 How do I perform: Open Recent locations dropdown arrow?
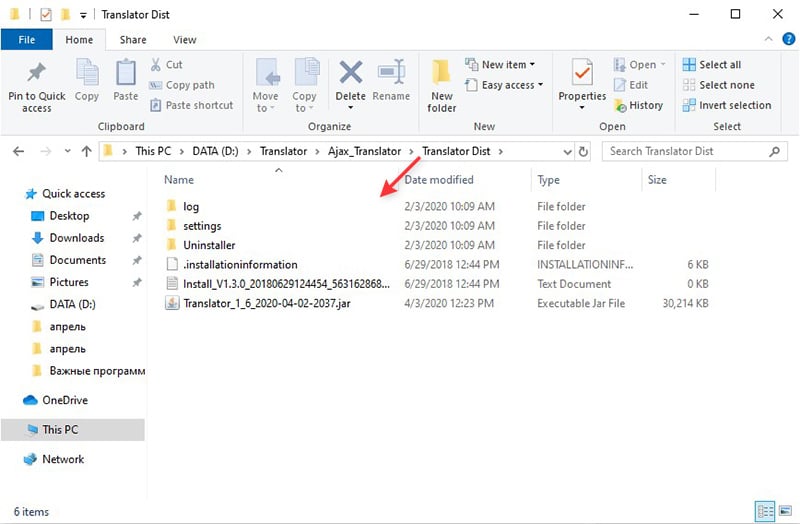point(67,152)
